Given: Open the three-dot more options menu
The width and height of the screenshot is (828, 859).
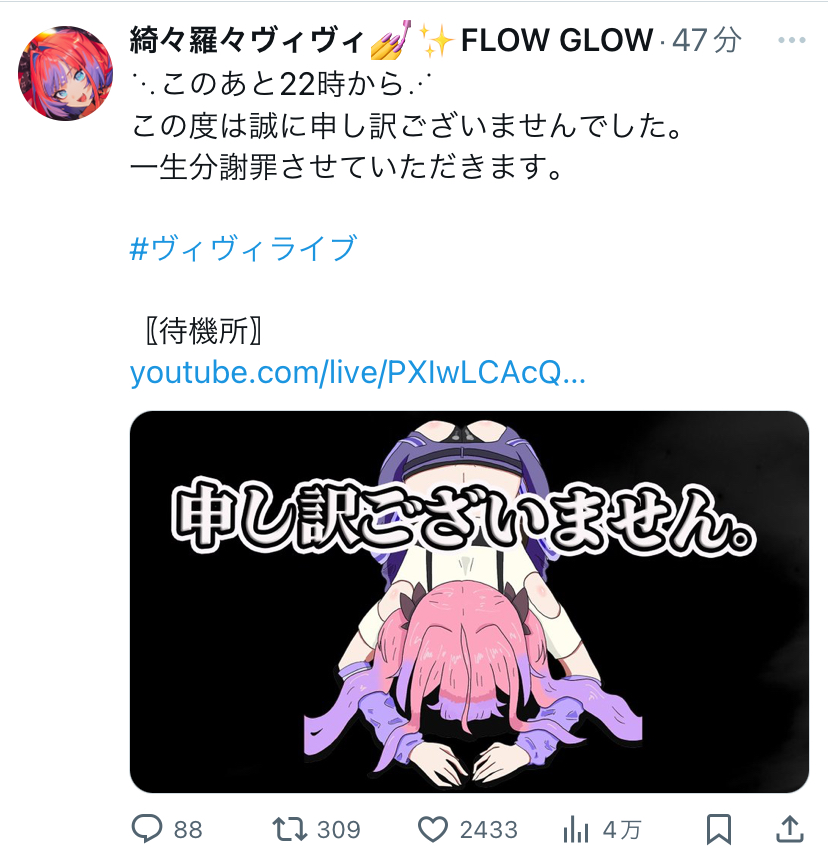Looking at the screenshot, I should 791,40.
